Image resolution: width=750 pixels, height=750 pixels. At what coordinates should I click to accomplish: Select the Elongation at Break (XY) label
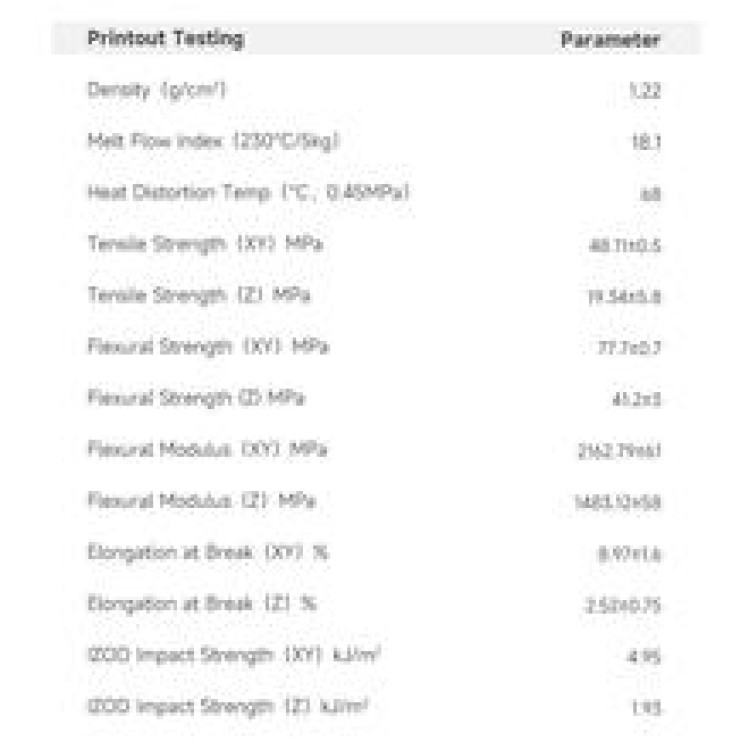pos(208,552)
